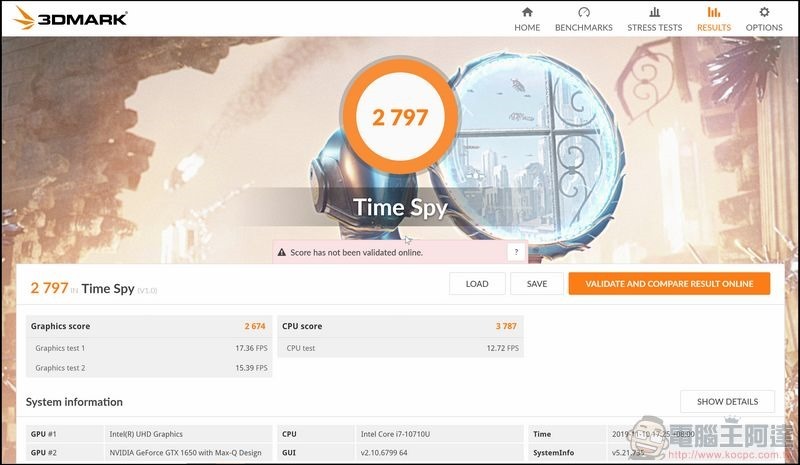Click the 2 797 score circle
Screen dimensions: 800x465
[x=400, y=117]
